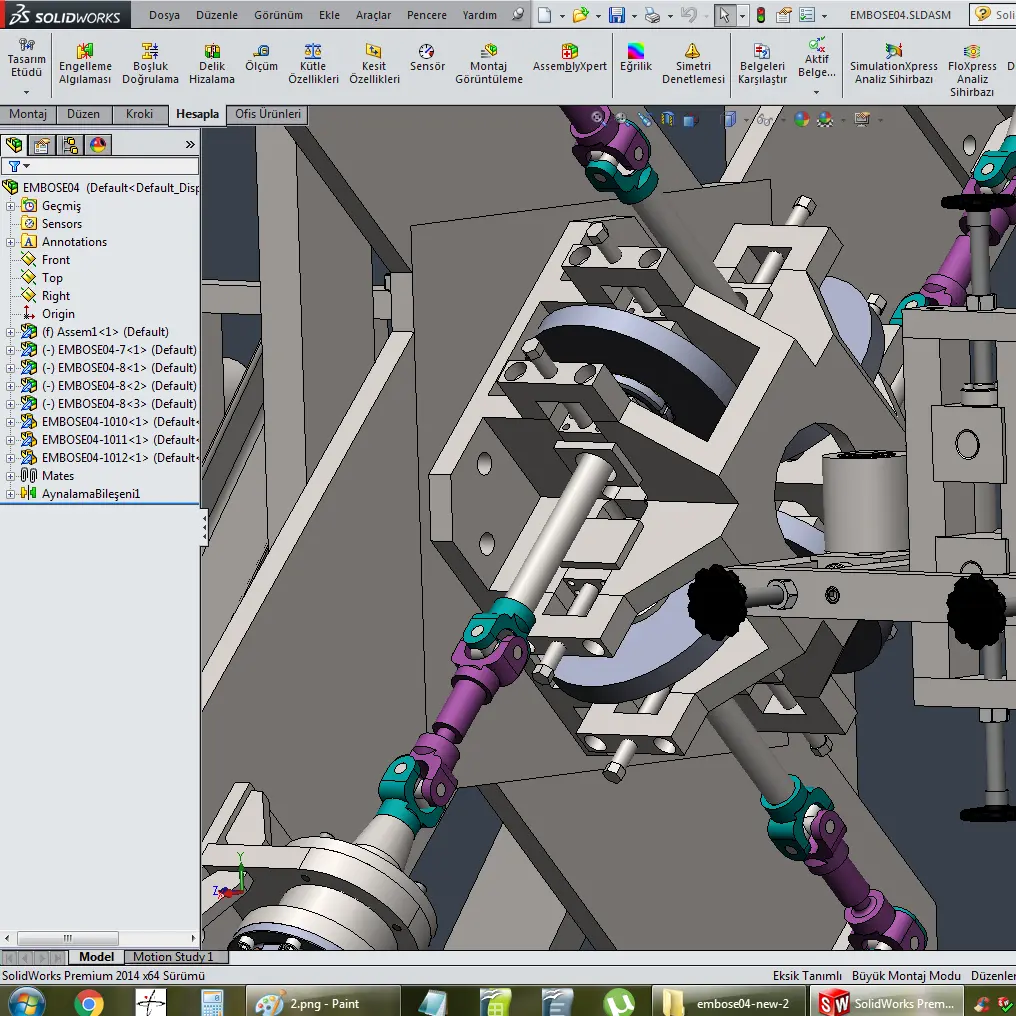Expand the hidden panel tabs chevron
The height and width of the screenshot is (1016, 1016).
(x=190, y=144)
